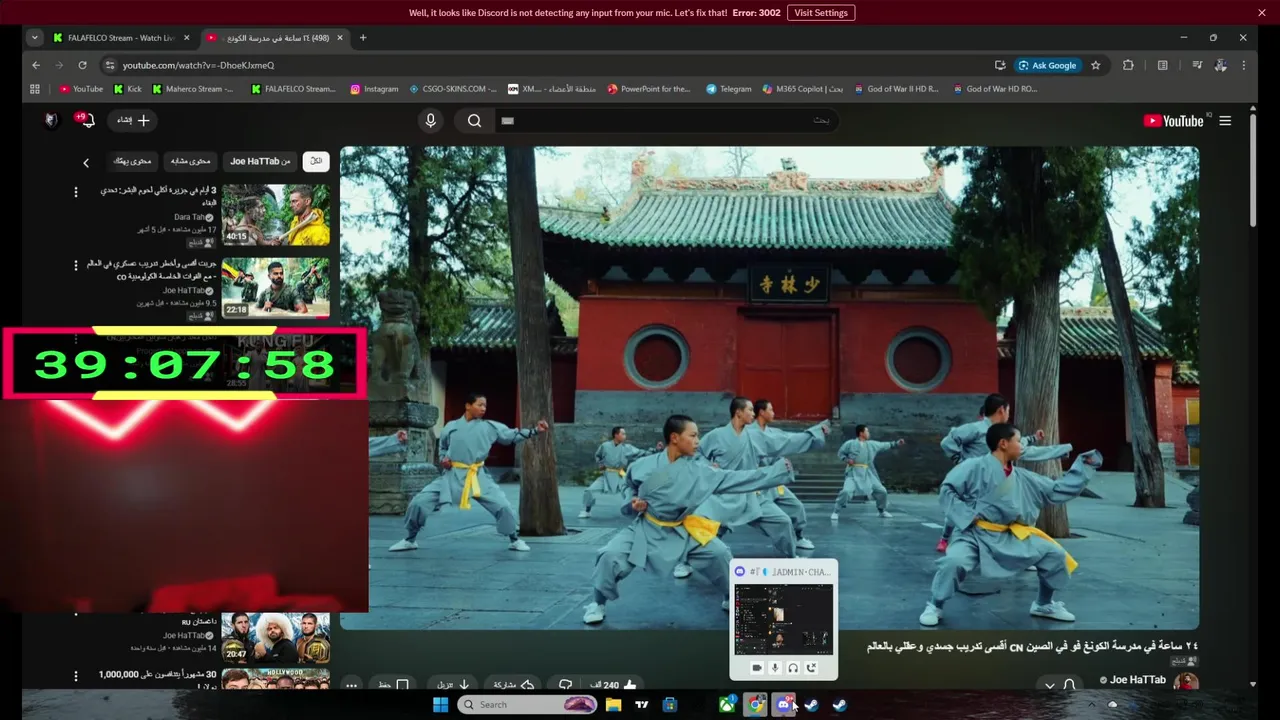The image size is (1280, 720).
Task: Open God of War II HD bookmark
Action: [x=895, y=89]
